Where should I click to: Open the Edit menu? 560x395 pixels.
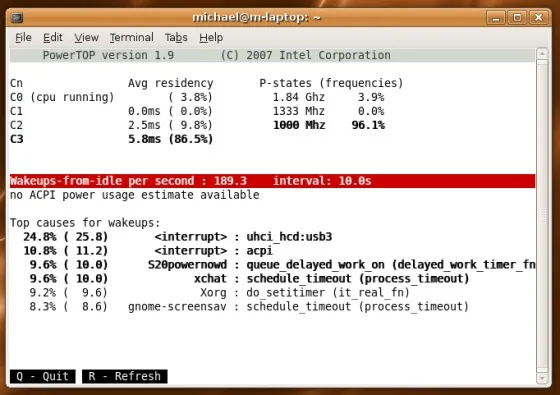click(x=52, y=38)
